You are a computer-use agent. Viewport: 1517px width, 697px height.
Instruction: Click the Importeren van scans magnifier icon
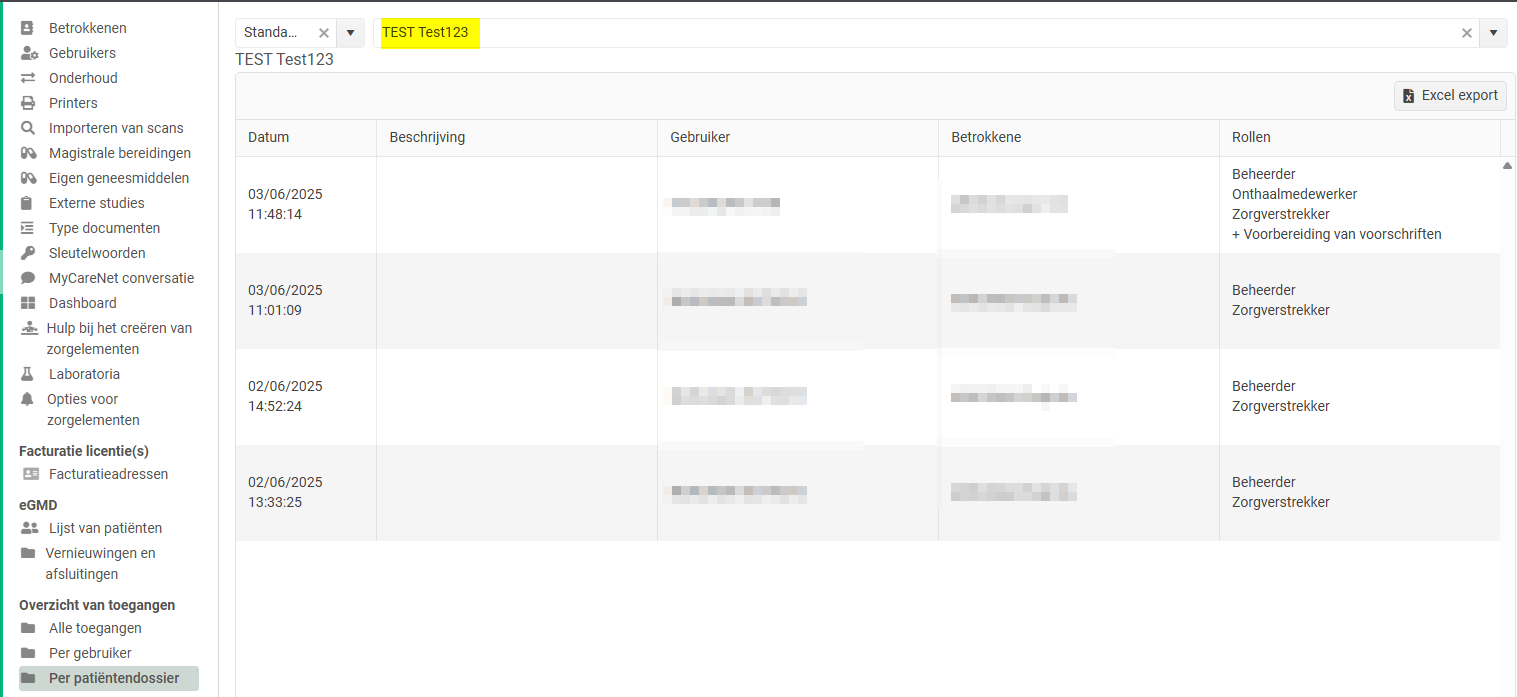[28, 128]
